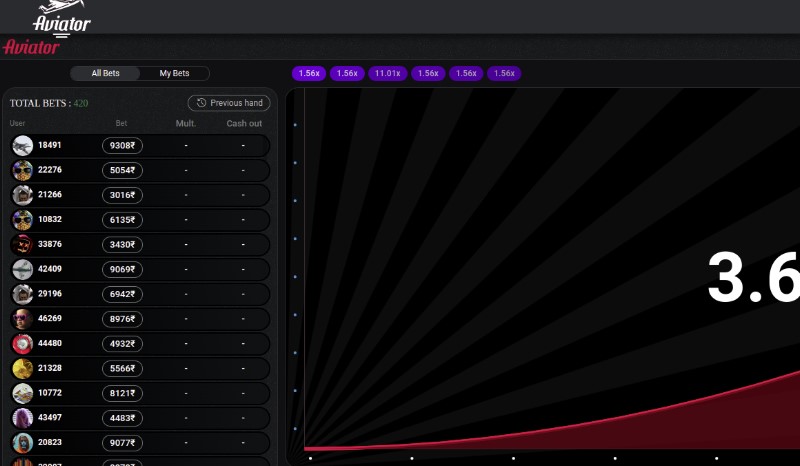
Task: Select avatar of user 21266
Action: pos(22,195)
